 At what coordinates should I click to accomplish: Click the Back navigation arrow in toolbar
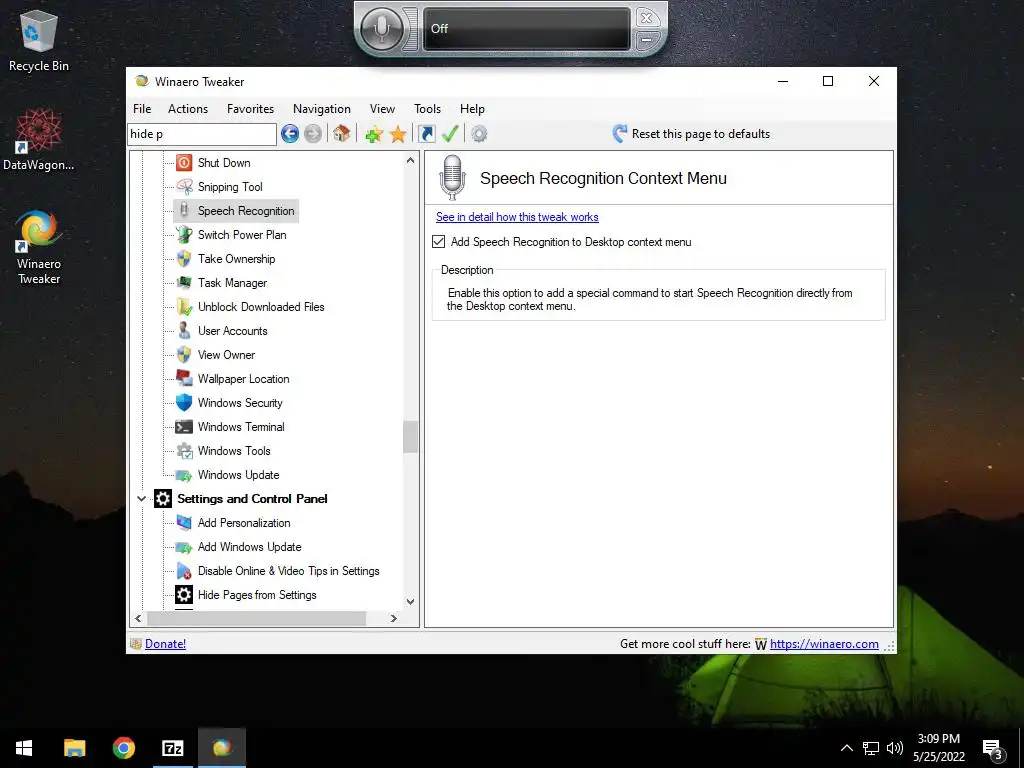(x=290, y=134)
